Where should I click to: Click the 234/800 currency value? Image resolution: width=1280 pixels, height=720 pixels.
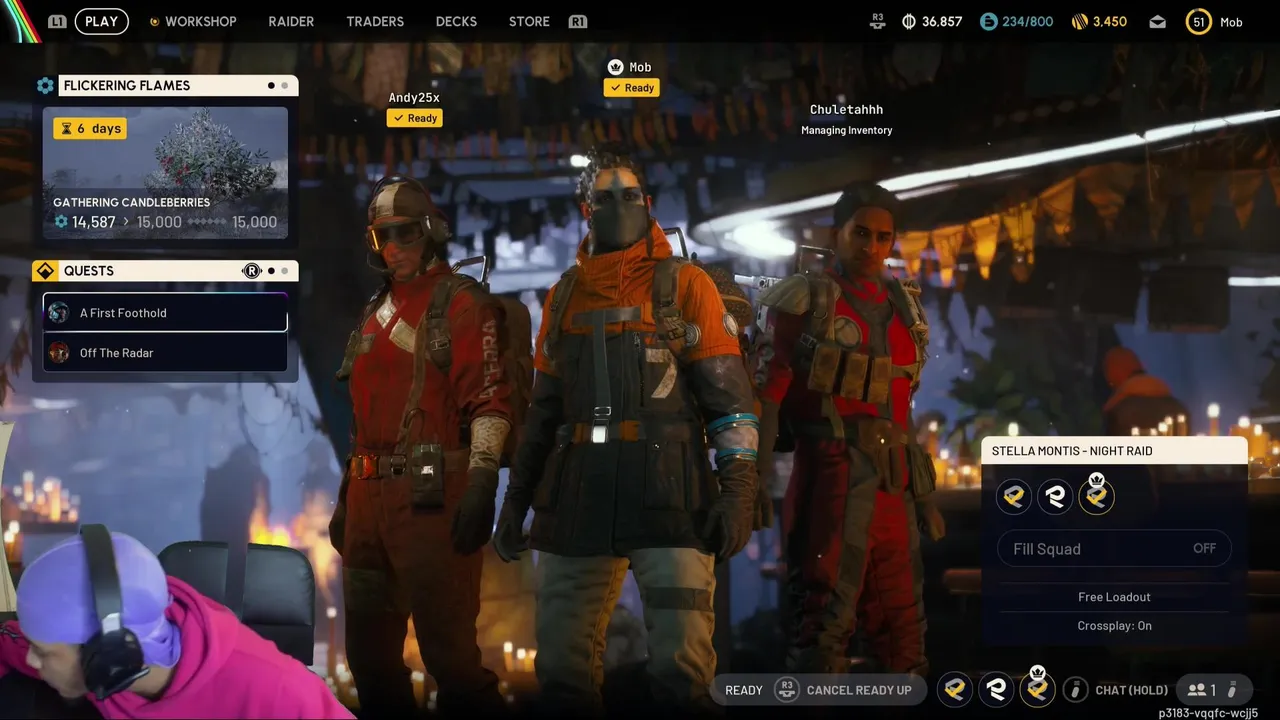(x=1029, y=21)
